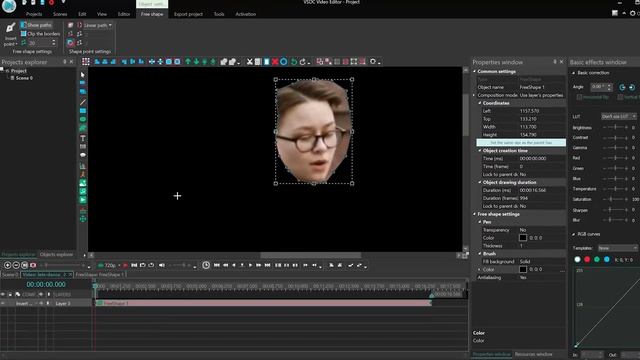Click the zoom in plus circle icon

[7, 265]
